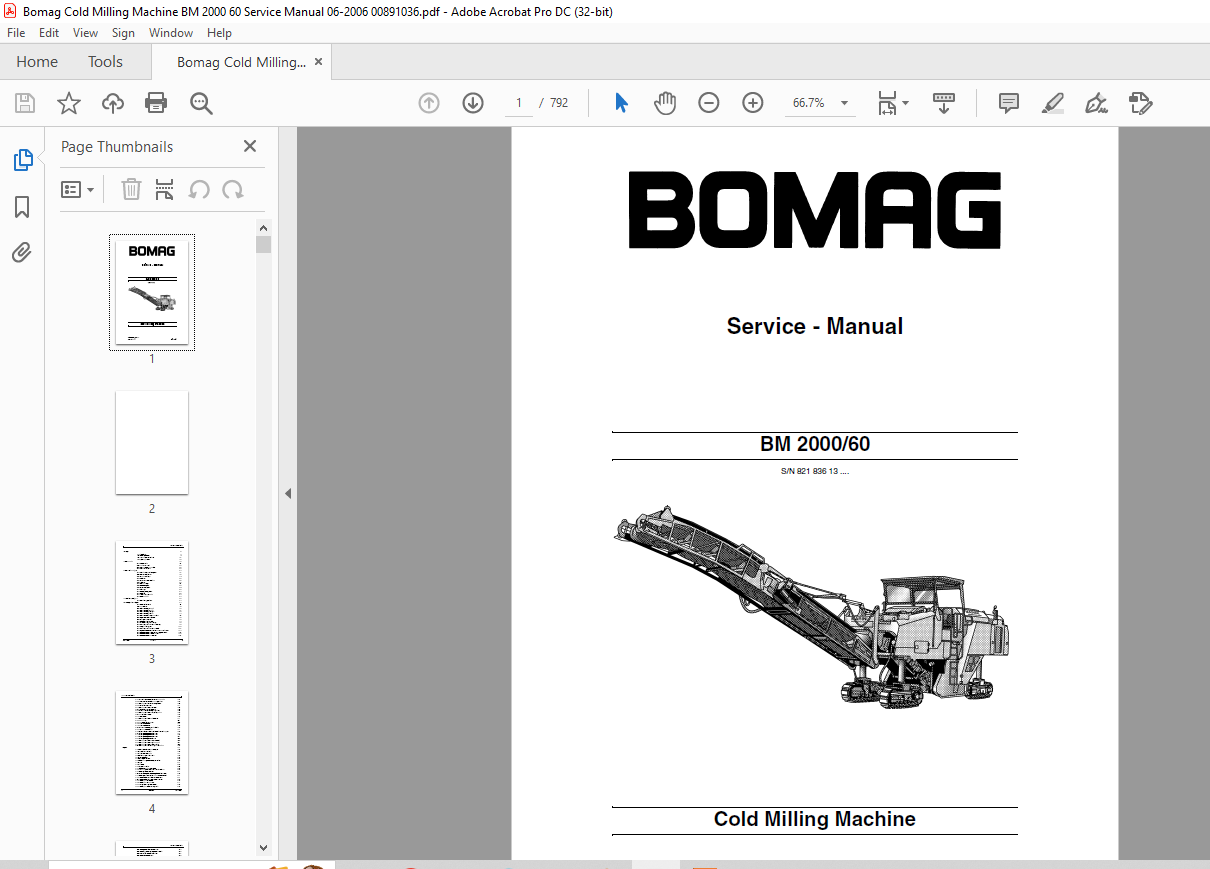Click the Save file icon
The image size is (1210, 869).
coord(25,103)
